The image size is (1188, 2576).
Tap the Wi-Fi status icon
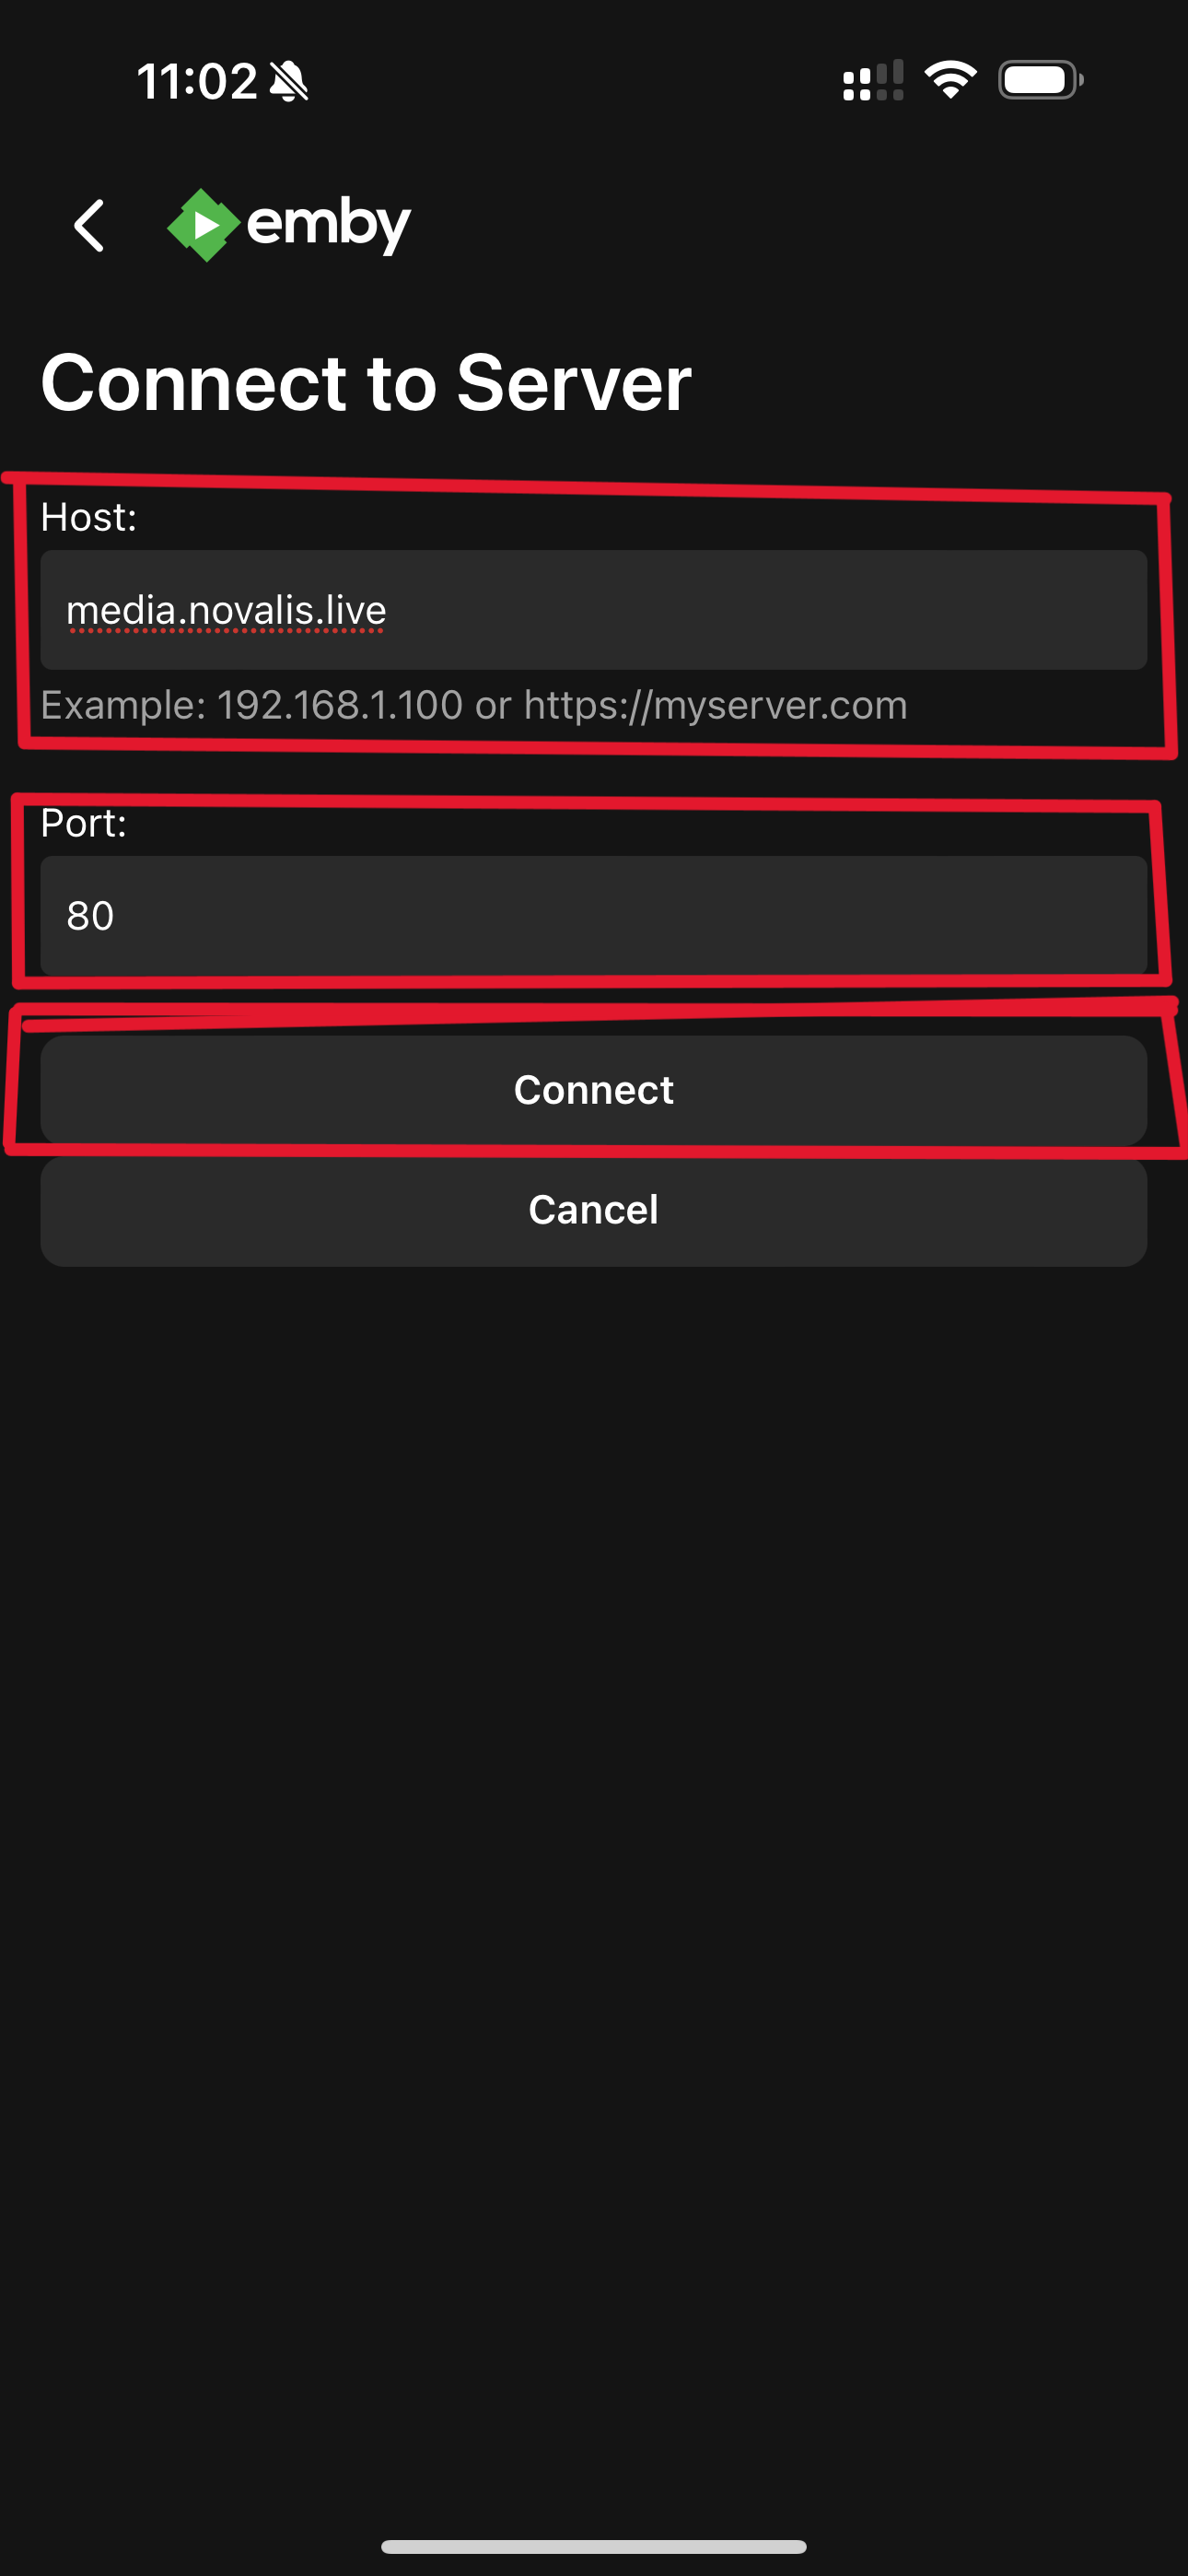pyautogui.click(x=950, y=80)
